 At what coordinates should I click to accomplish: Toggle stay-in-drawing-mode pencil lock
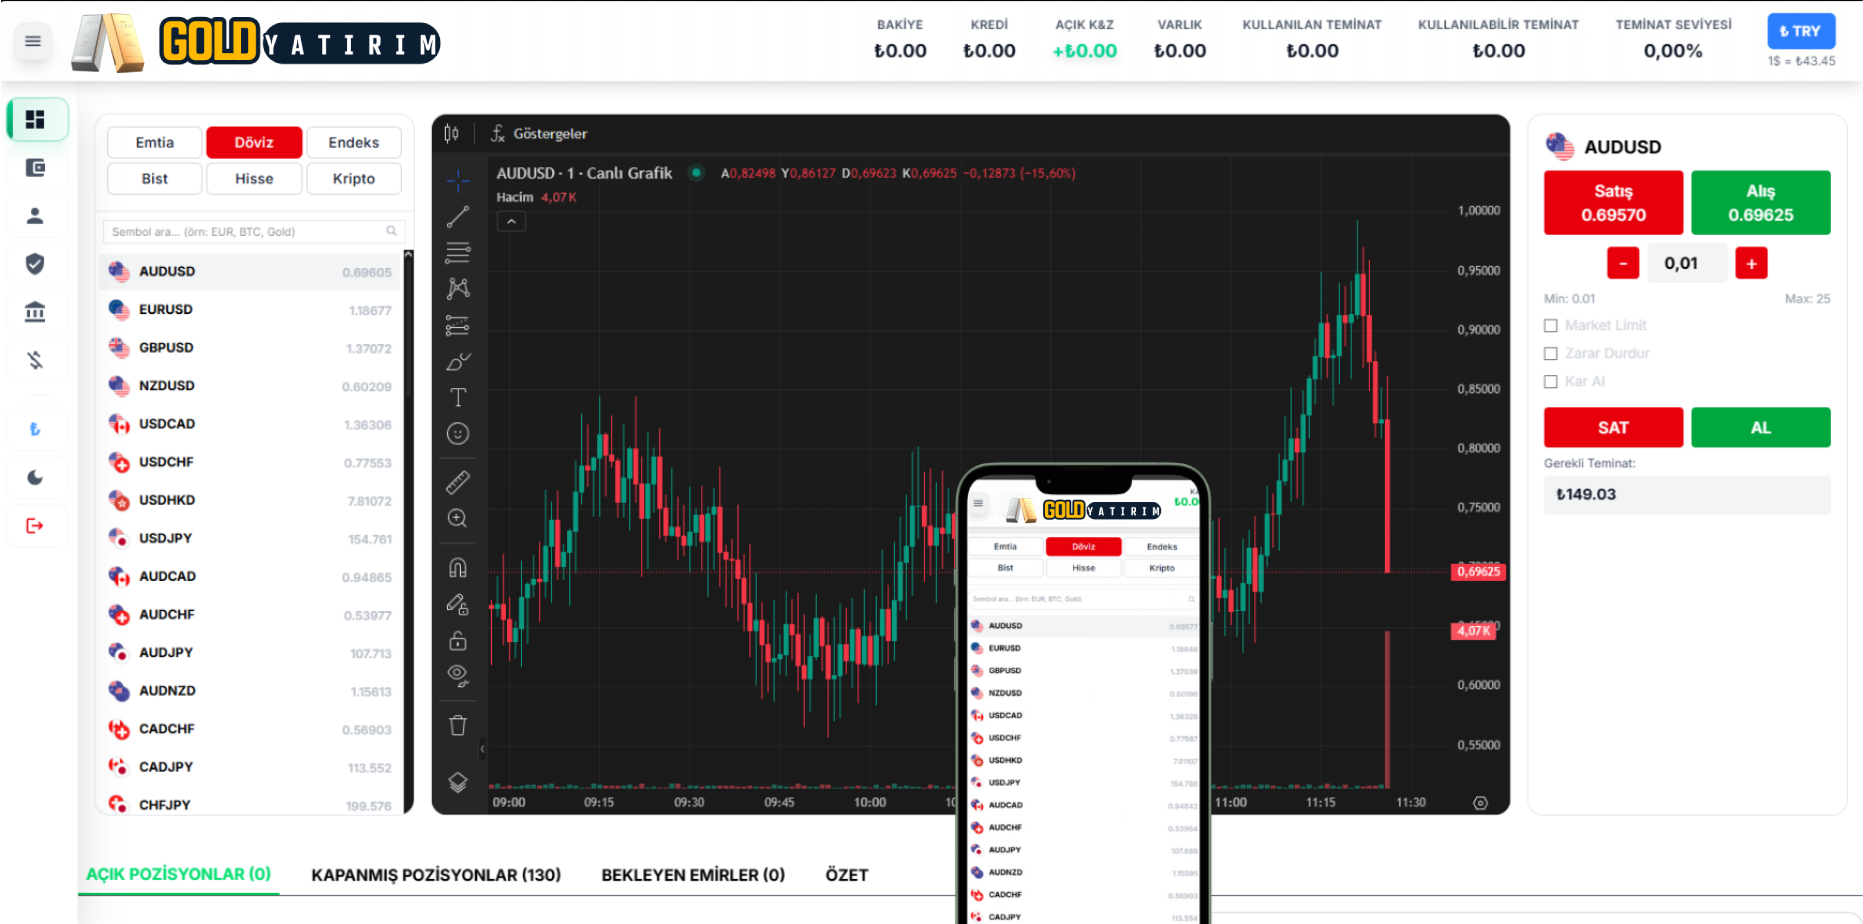[x=458, y=604]
